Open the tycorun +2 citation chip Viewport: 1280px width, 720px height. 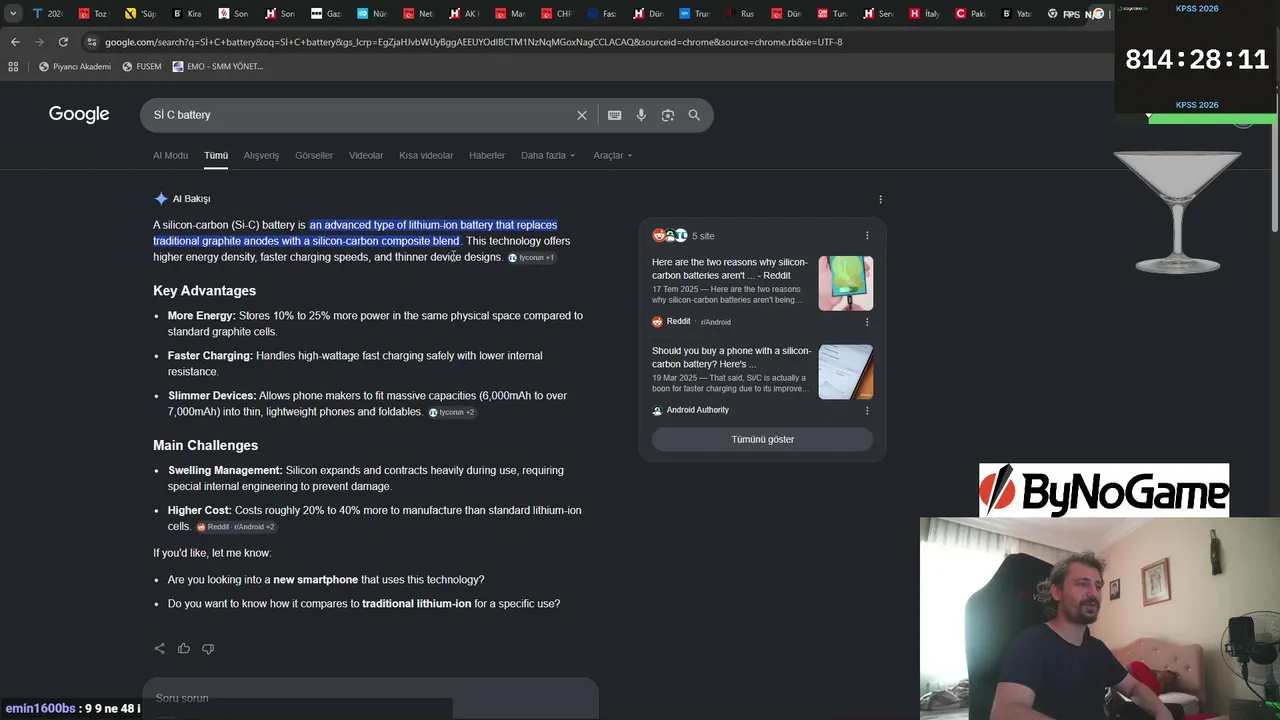pyautogui.click(x=452, y=412)
